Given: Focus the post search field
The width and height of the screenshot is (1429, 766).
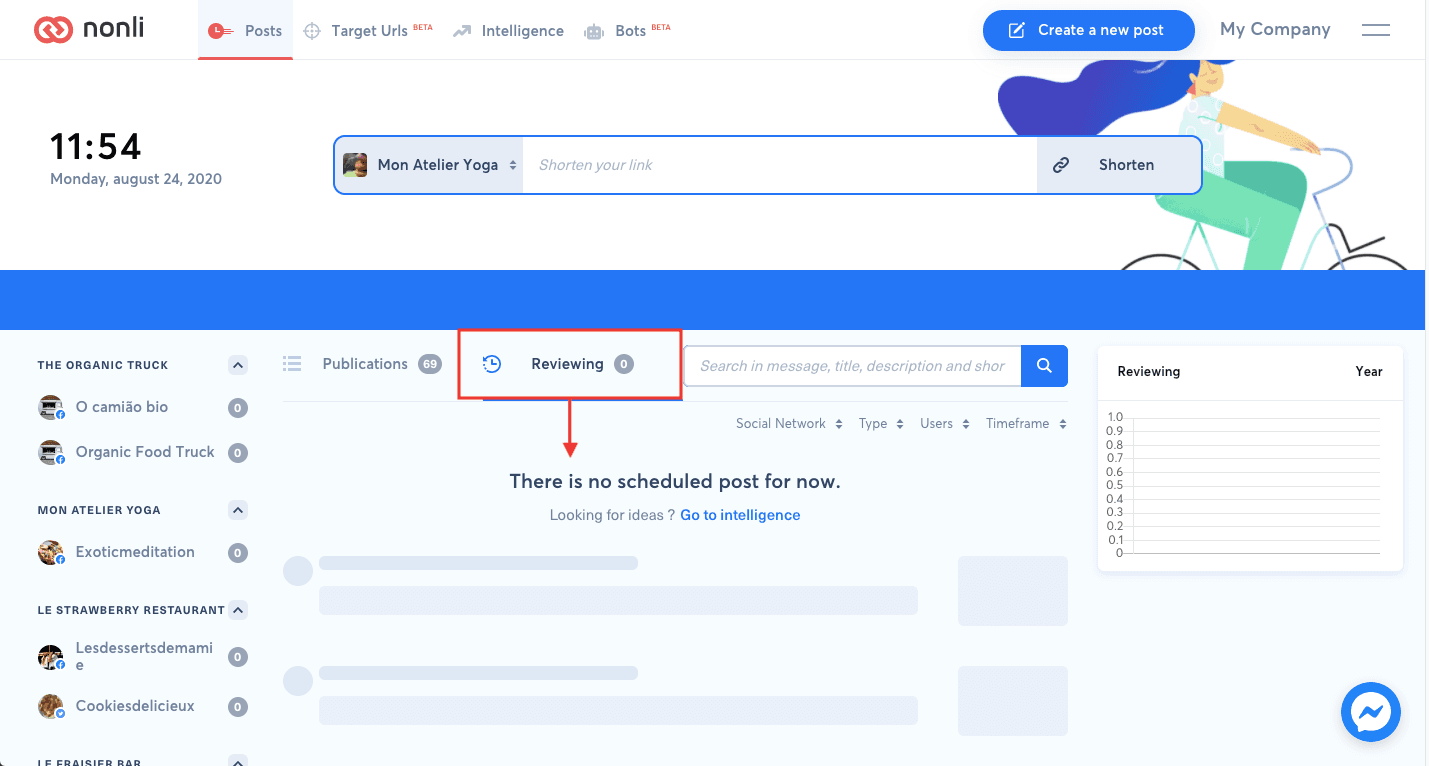Looking at the screenshot, I should (852, 366).
